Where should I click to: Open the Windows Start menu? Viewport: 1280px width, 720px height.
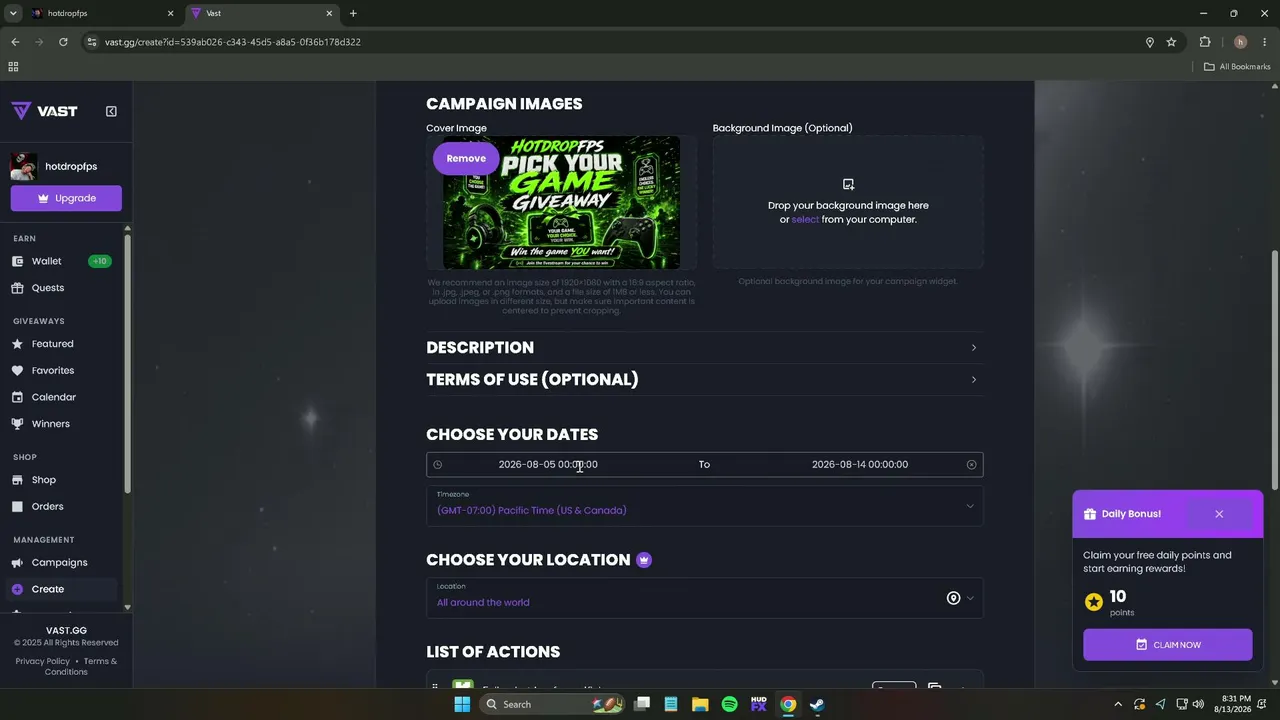[462, 704]
